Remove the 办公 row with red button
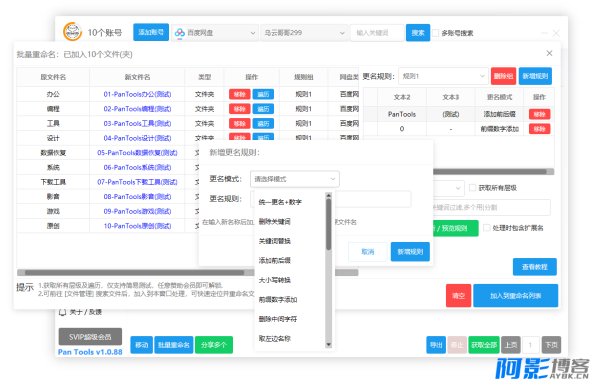The width and height of the screenshot is (591, 380). (240, 94)
